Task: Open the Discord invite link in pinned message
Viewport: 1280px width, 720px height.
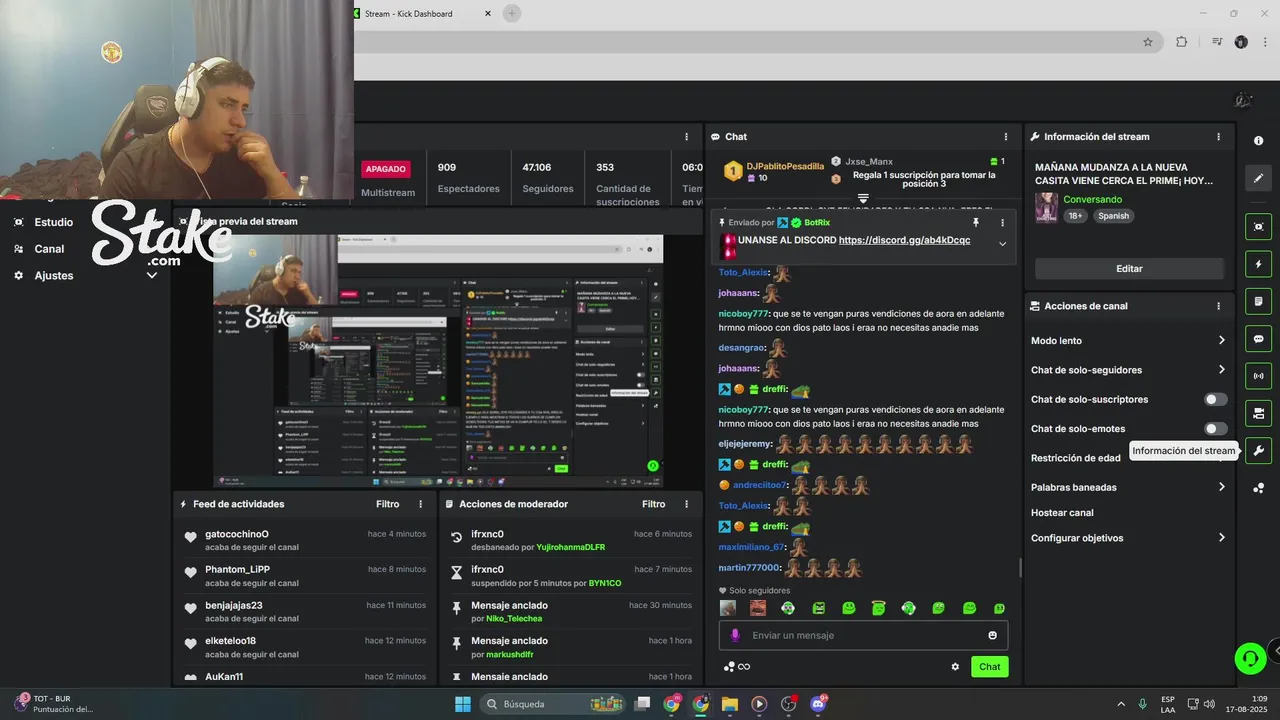Action: [x=904, y=240]
